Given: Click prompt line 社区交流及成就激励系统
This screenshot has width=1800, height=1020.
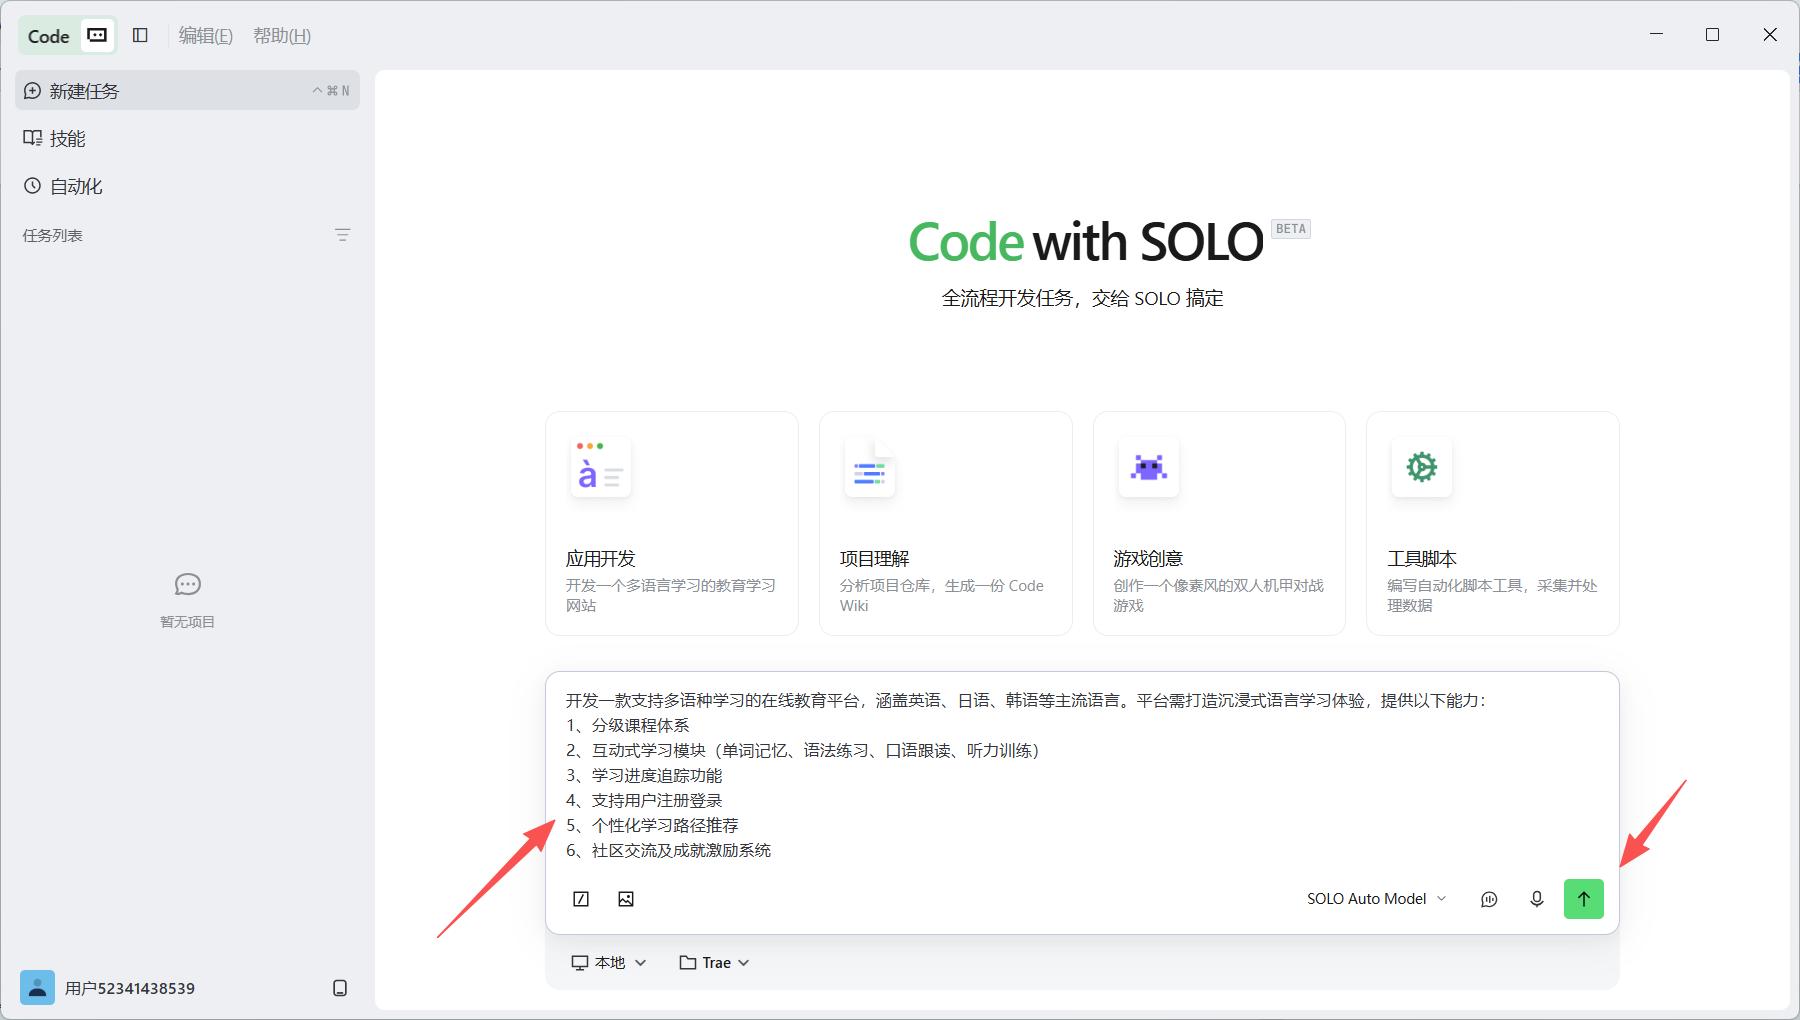Looking at the screenshot, I should click(x=668, y=850).
